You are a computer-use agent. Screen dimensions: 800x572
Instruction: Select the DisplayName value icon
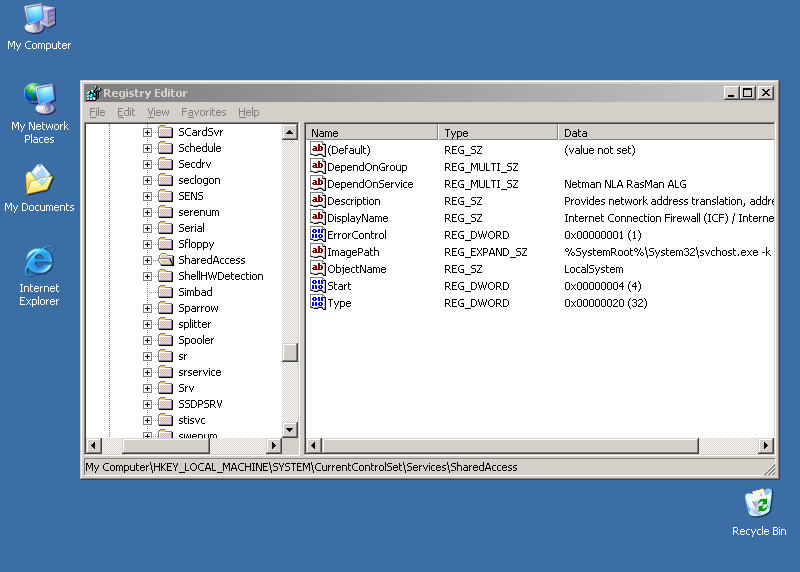[317, 217]
